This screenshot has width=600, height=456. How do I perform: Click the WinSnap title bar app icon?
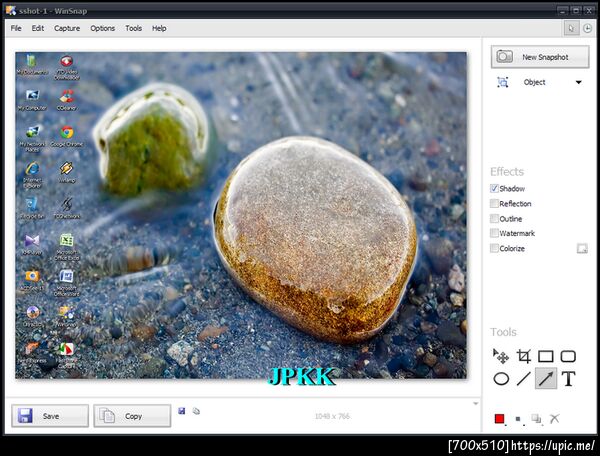(x=11, y=10)
